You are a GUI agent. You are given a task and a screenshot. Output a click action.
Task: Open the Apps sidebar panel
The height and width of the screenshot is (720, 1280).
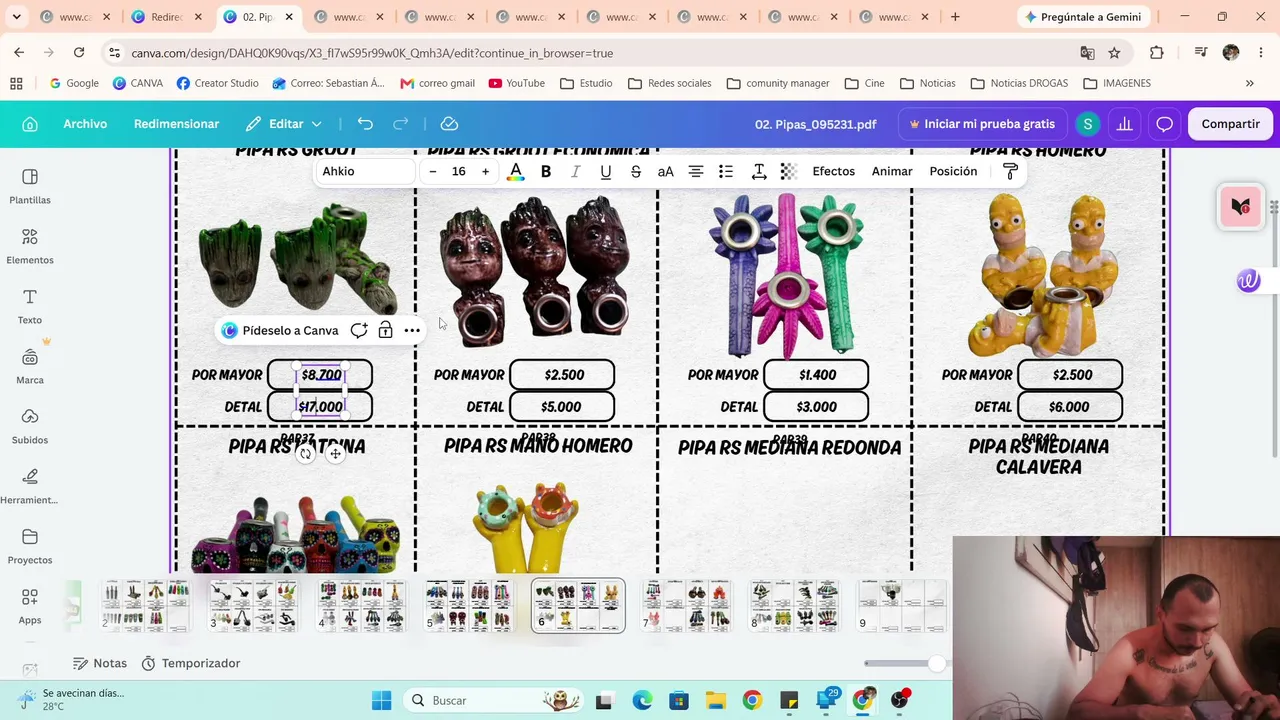(x=30, y=606)
